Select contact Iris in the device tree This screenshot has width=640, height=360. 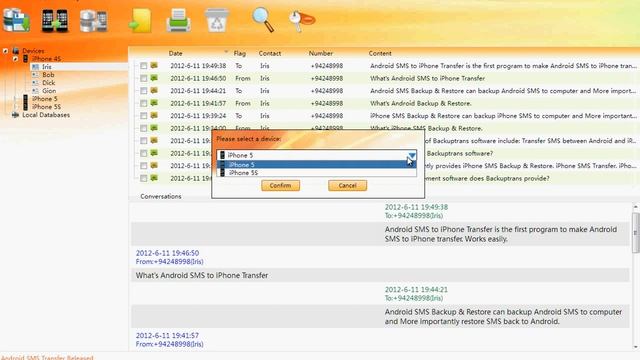point(47,67)
